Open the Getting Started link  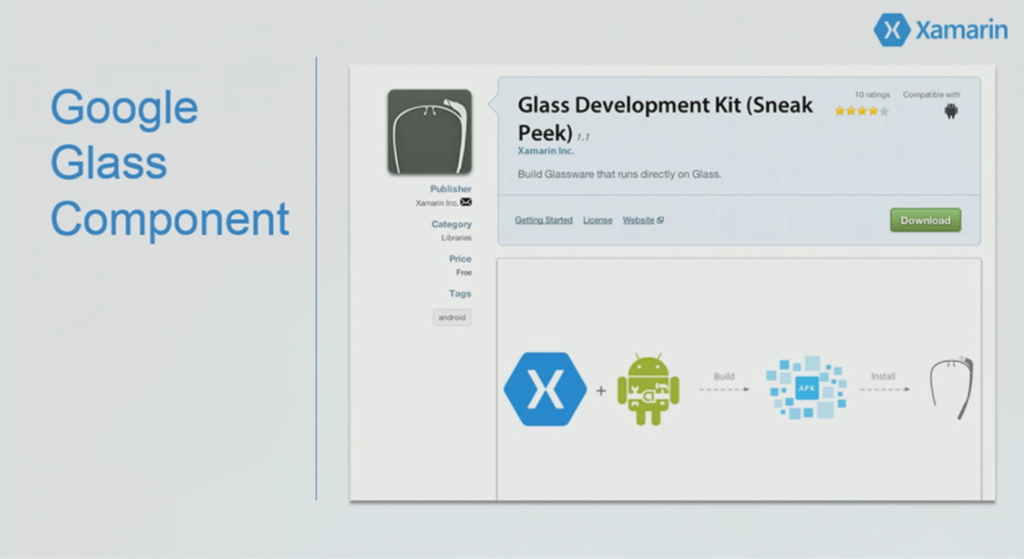[543, 220]
